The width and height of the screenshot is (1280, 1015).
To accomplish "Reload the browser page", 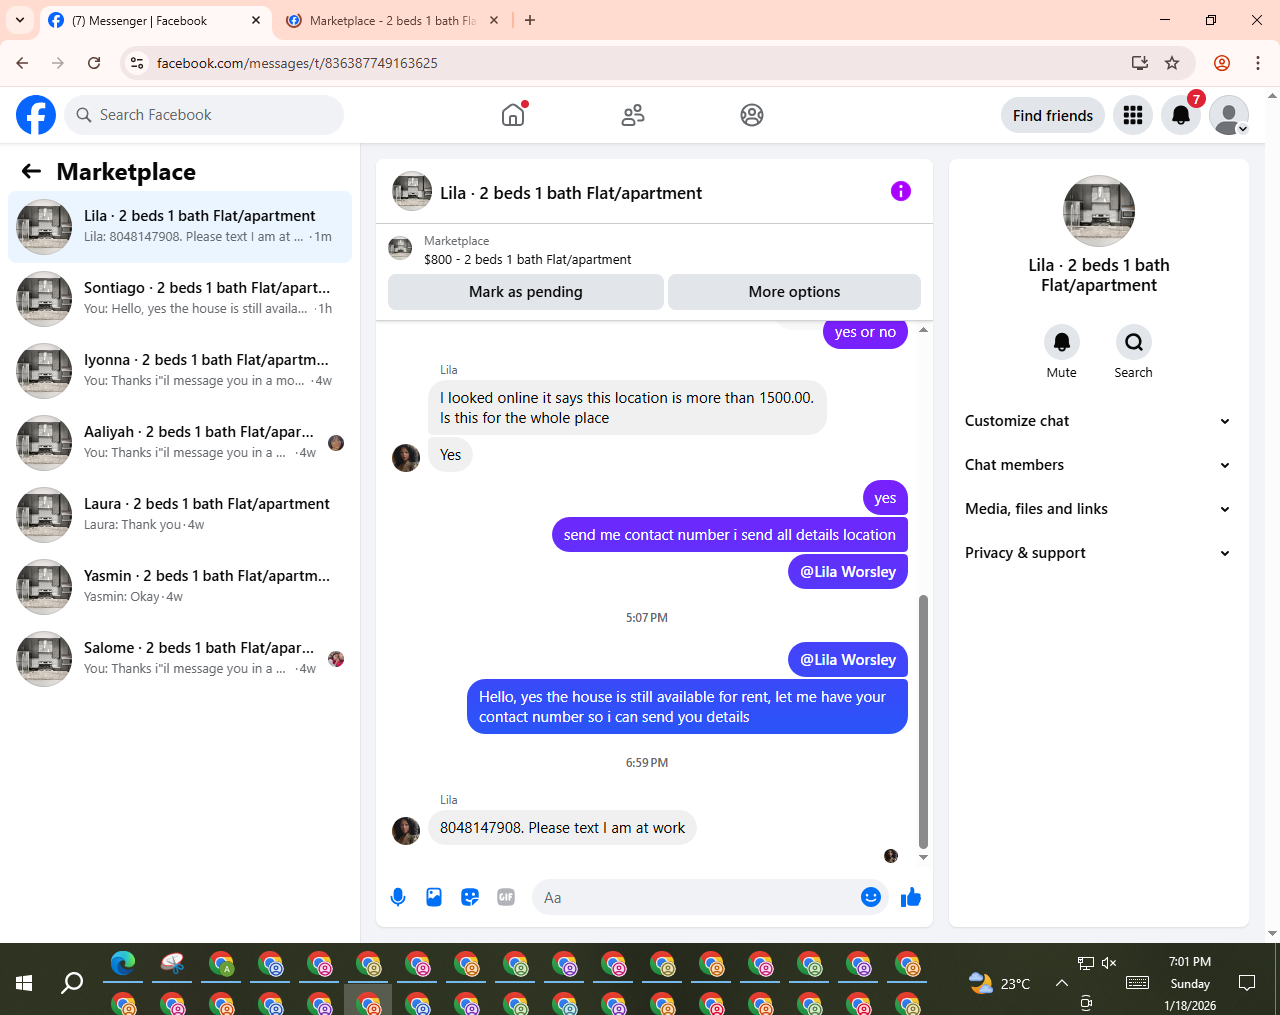I will tap(94, 63).
